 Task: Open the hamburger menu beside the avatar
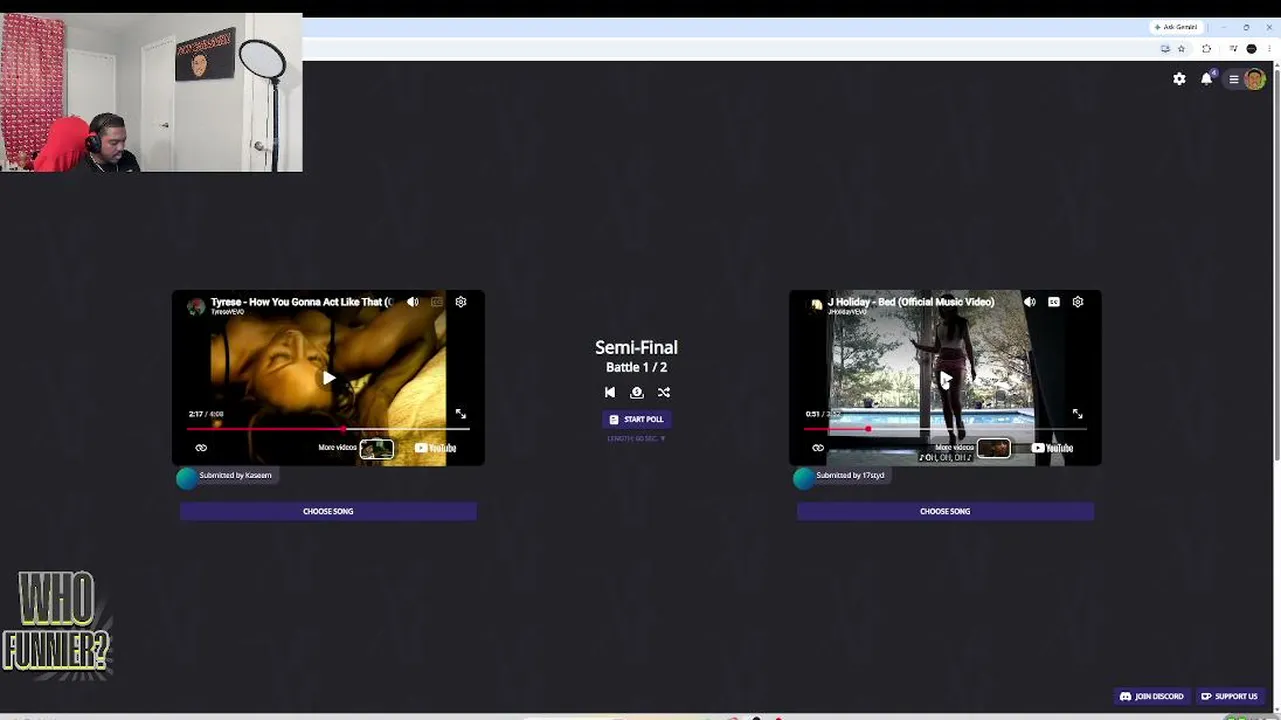[x=1234, y=80]
